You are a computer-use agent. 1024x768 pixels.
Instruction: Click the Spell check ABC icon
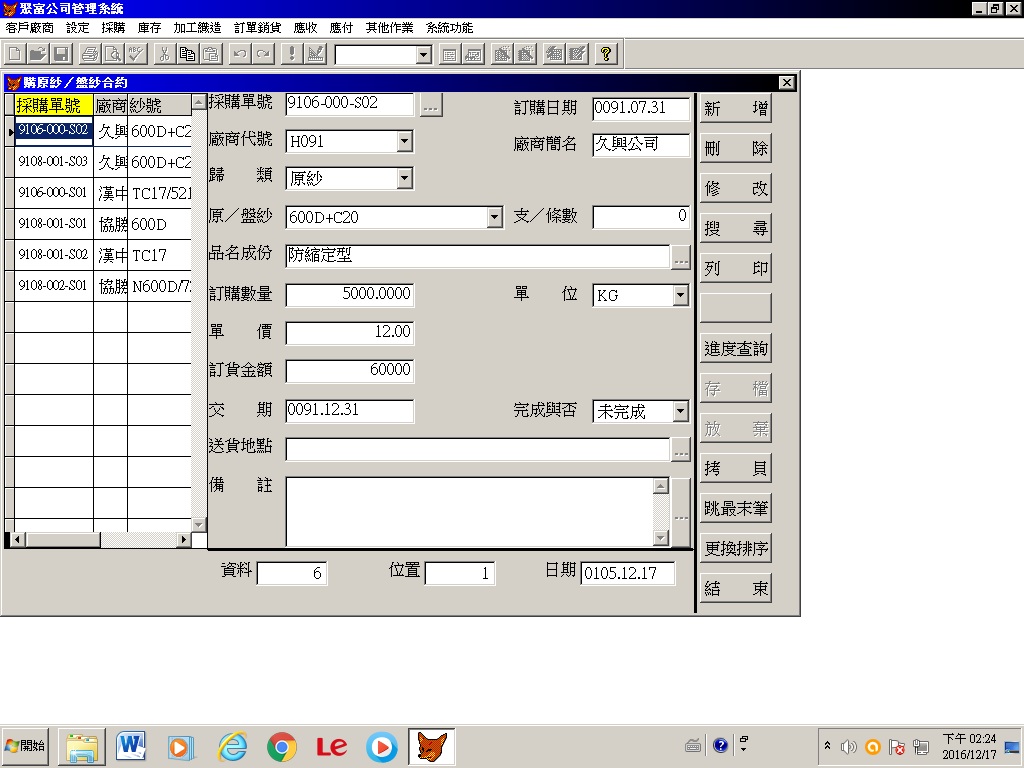click(x=136, y=54)
